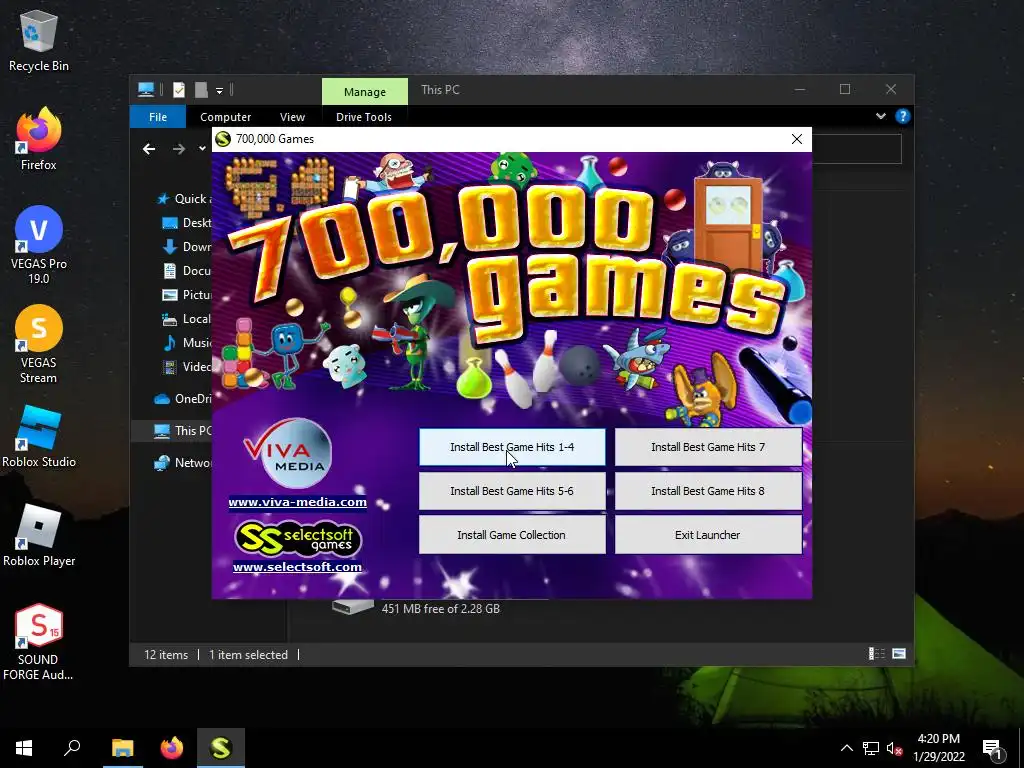Click the Exit Launcher button
Viewport: 1024px width, 768px height.
click(x=708, y=535)
